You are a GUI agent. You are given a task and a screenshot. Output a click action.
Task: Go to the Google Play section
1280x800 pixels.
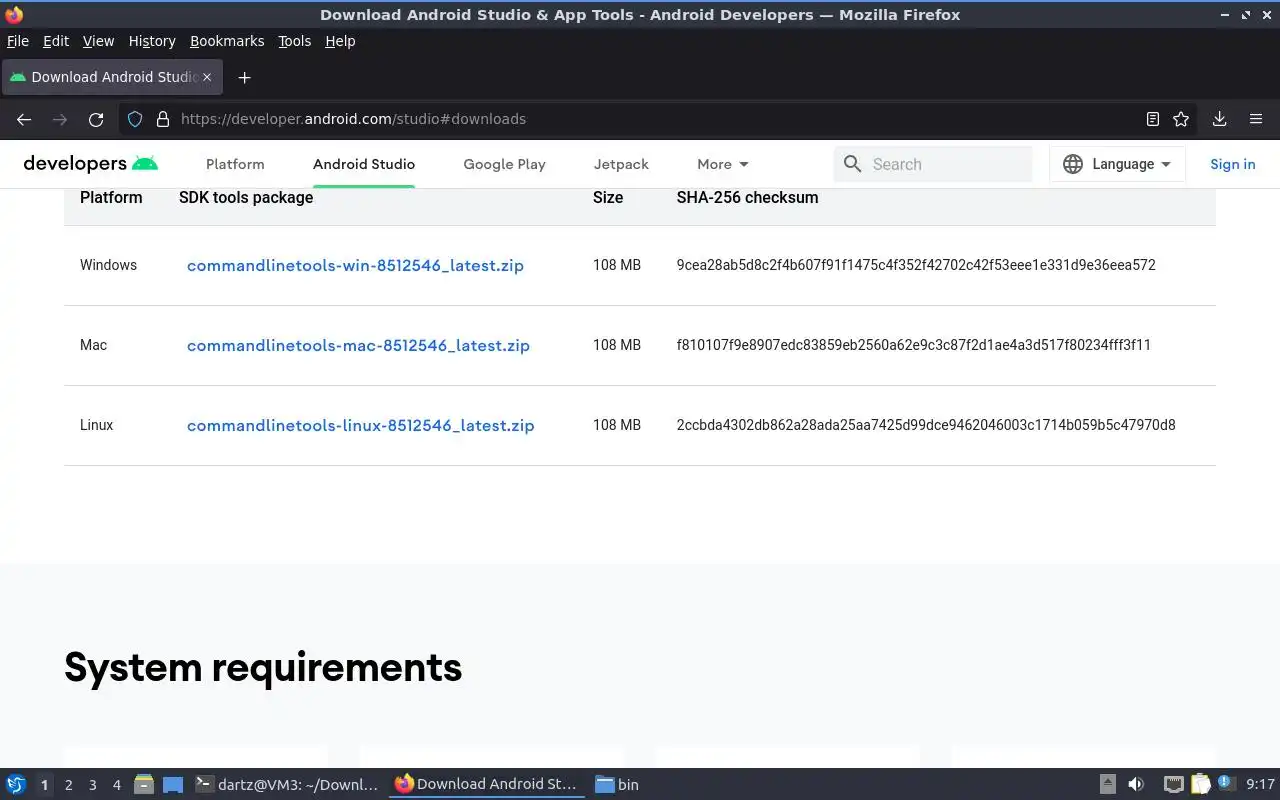(x=504, y=164)
